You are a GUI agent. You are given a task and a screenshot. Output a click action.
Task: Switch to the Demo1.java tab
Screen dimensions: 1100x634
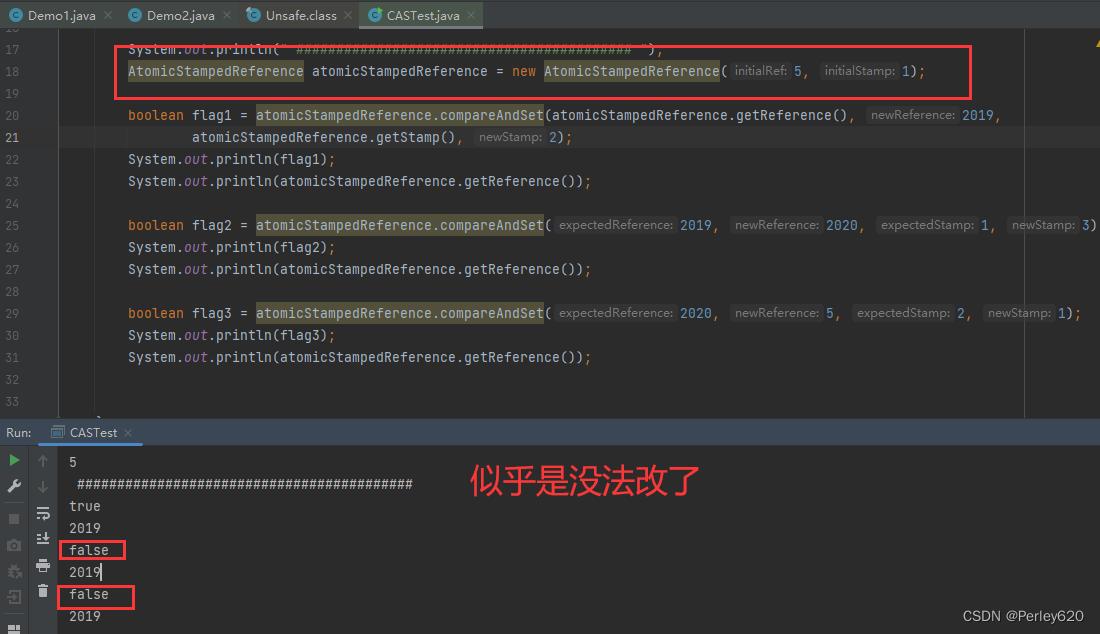click(x=61, y=15)
